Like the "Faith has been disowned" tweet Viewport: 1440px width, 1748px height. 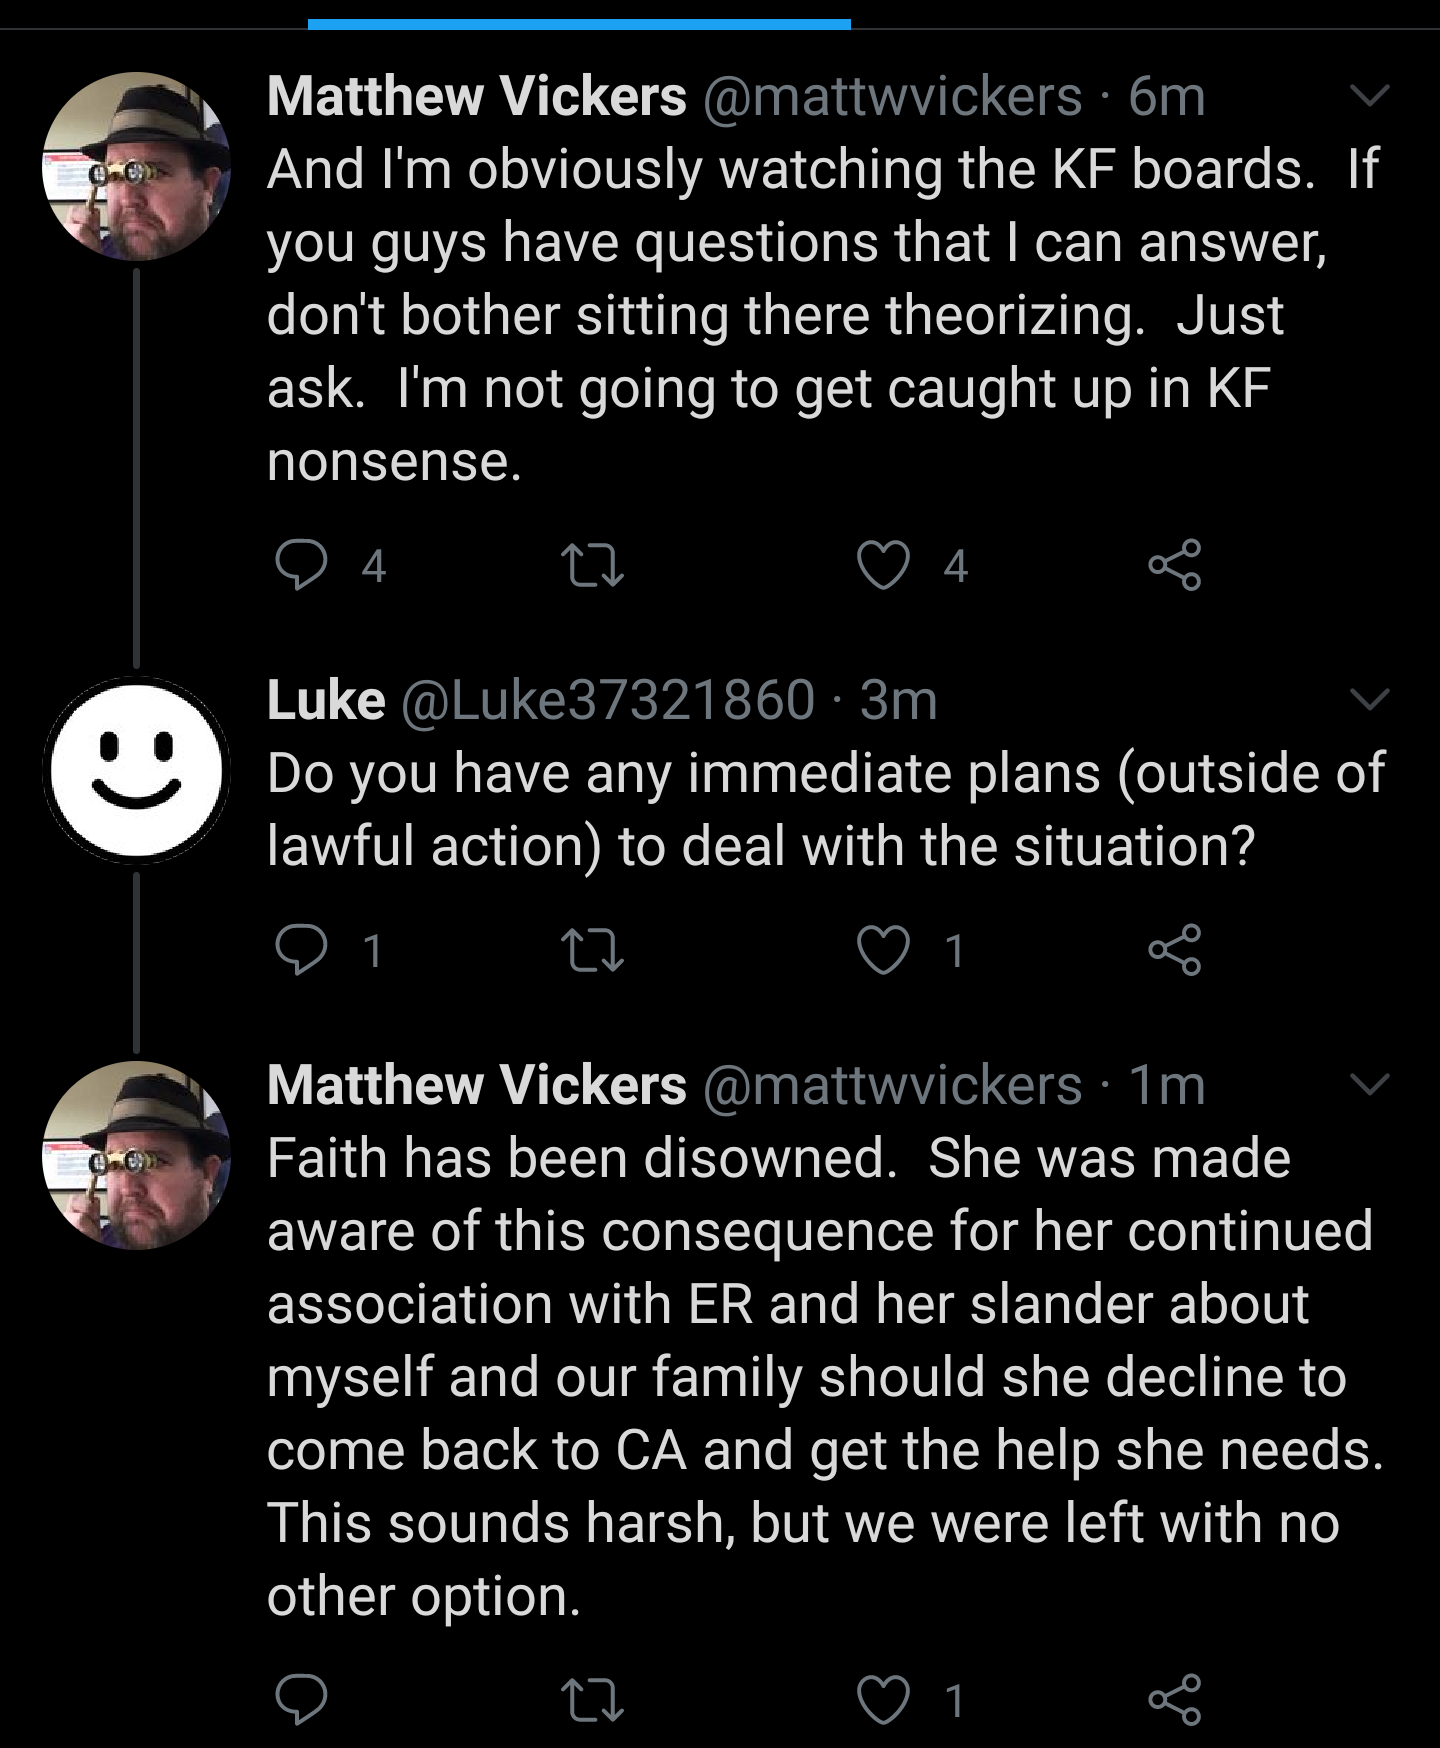coord(883,1699)
